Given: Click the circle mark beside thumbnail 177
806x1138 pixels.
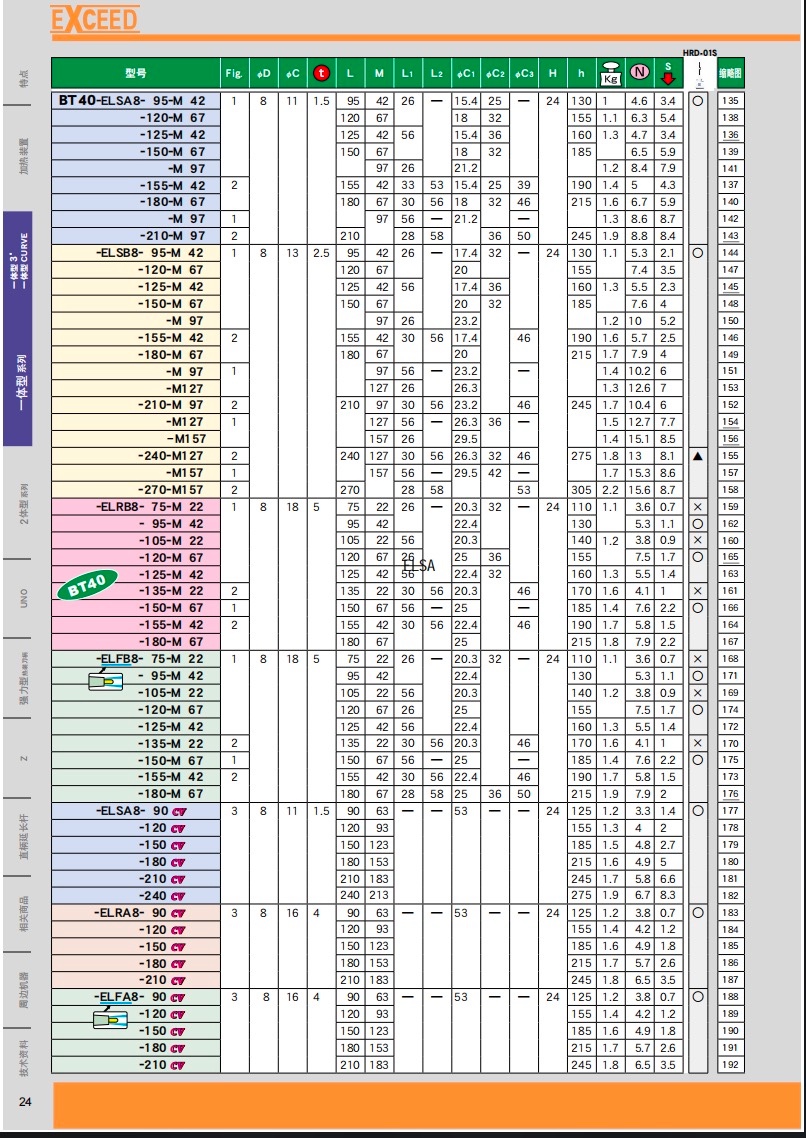Looking at the screenshot, I should tap(697, 811).
